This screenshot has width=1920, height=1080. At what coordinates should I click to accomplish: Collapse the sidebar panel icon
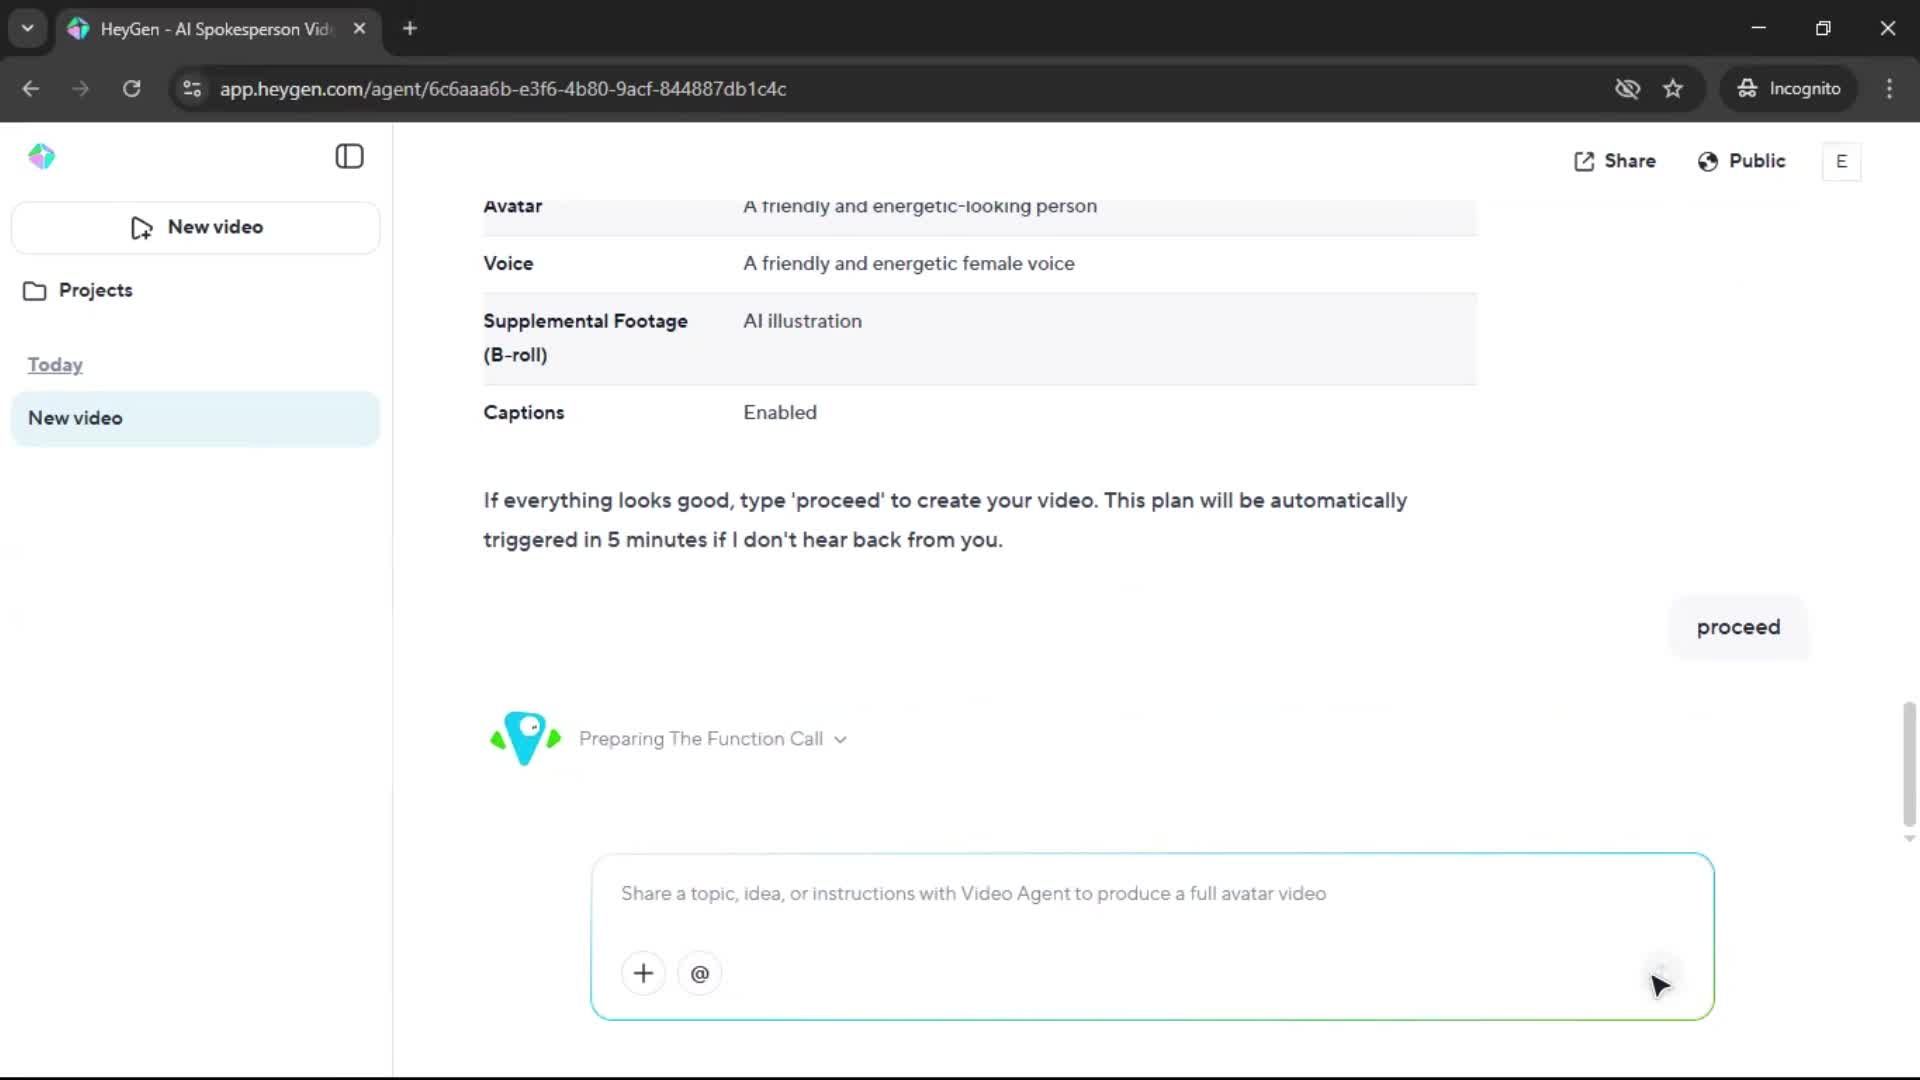point(349,157)
